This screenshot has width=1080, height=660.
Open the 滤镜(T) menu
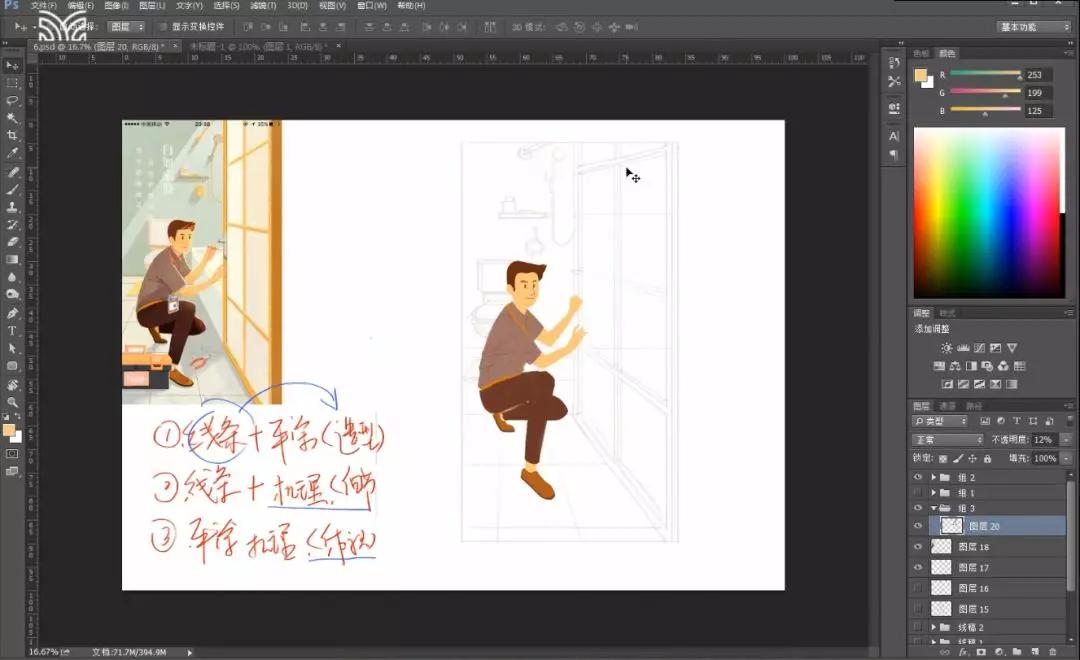click(263, 6)
